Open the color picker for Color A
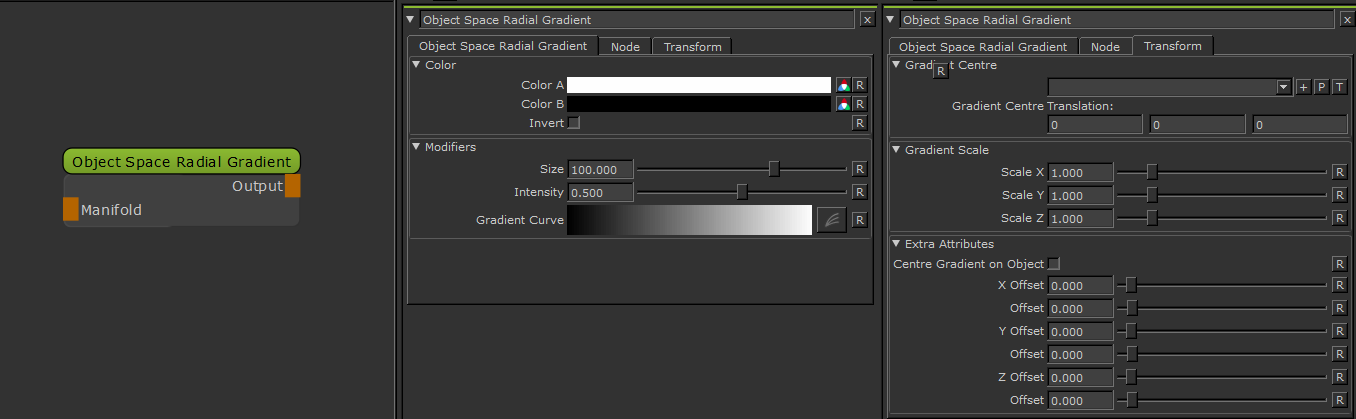Viewport: 1356px width, 419px height. point(844,86)
